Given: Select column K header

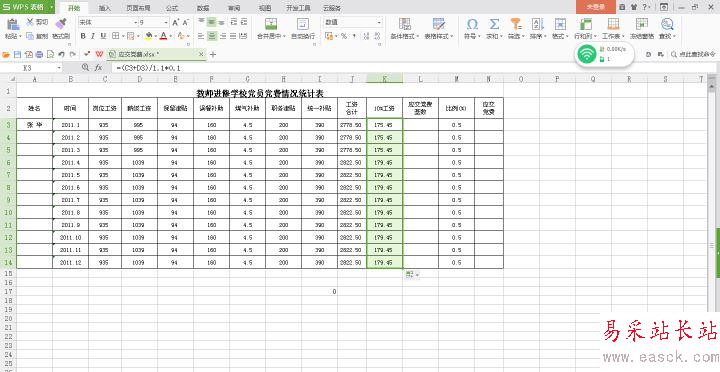Looking at the screenshot, I should [x=384, y=79].
